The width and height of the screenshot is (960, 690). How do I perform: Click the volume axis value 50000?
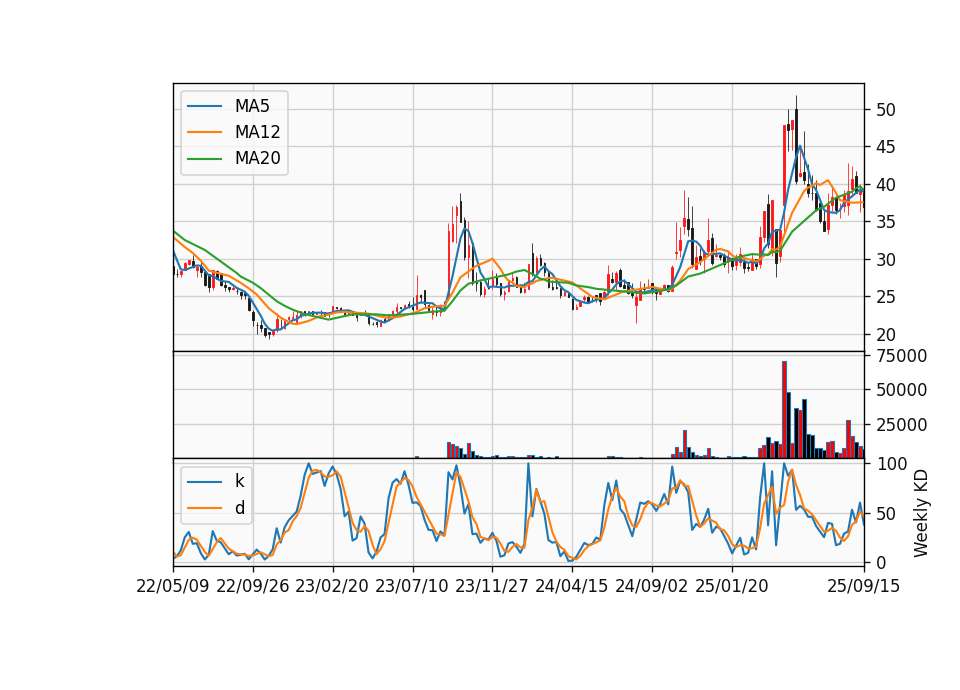click(901, 390)
